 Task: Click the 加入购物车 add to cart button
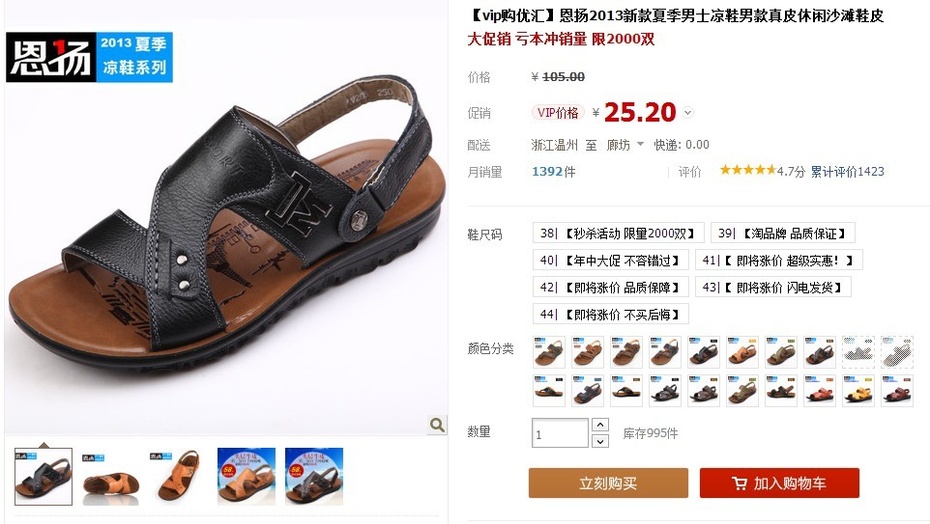tap(779, 483)
